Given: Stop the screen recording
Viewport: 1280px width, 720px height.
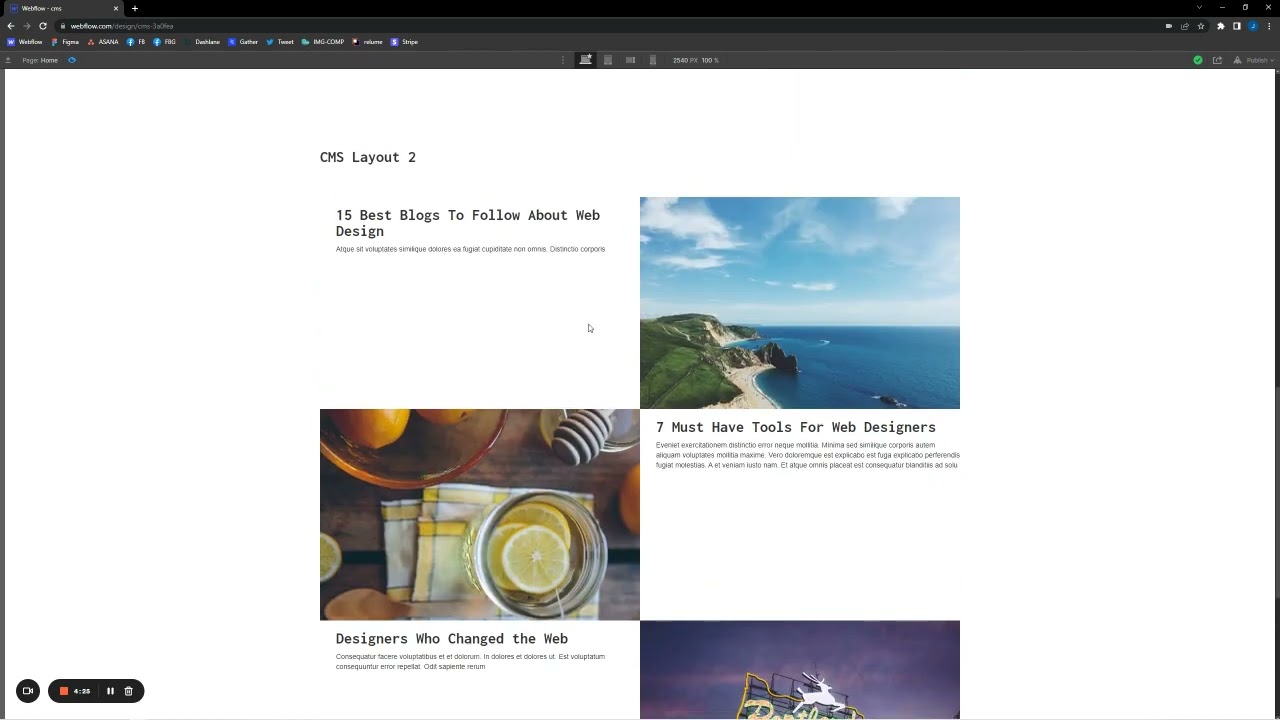Looking at the screenshot, I should (64, 691).
